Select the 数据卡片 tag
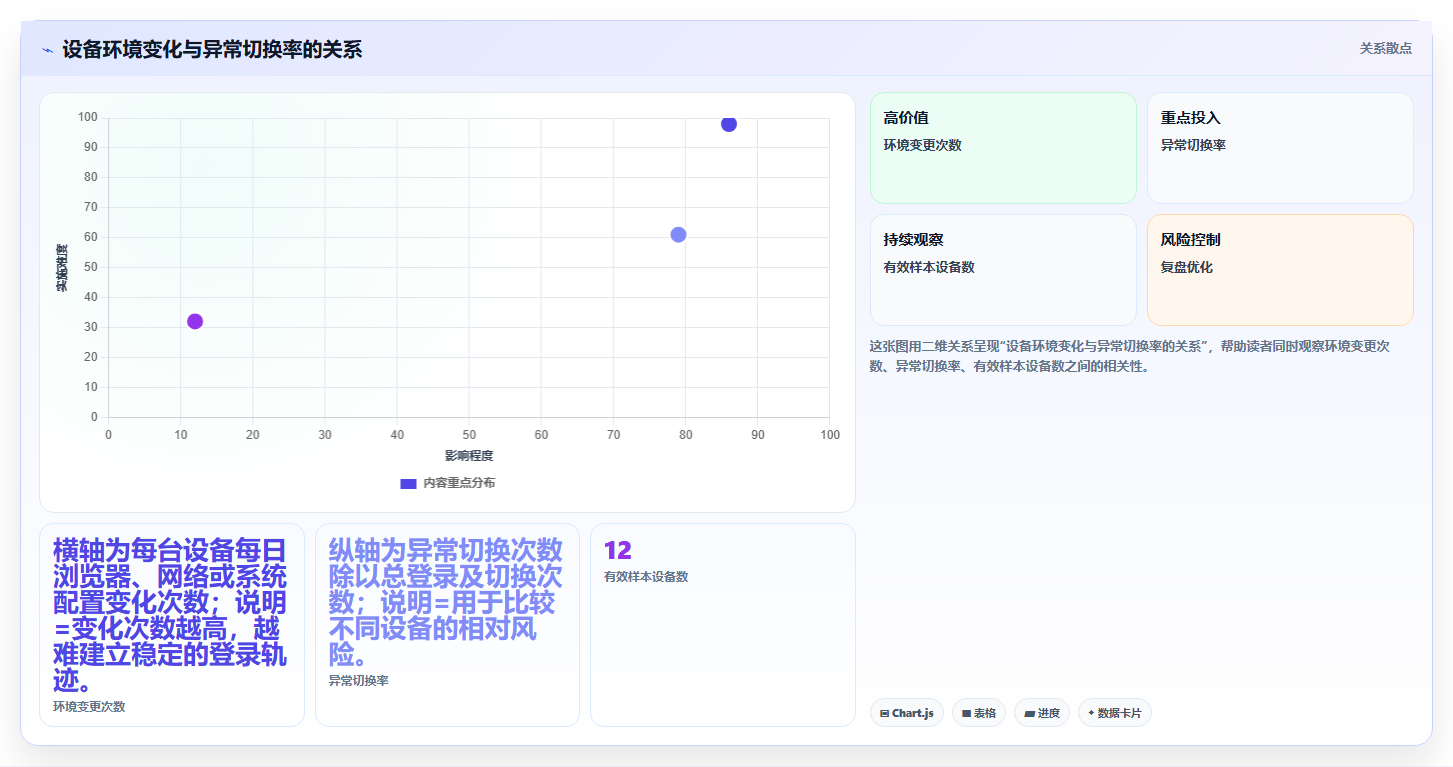Screen dimensions: 1453x767 click(1114, 713)
